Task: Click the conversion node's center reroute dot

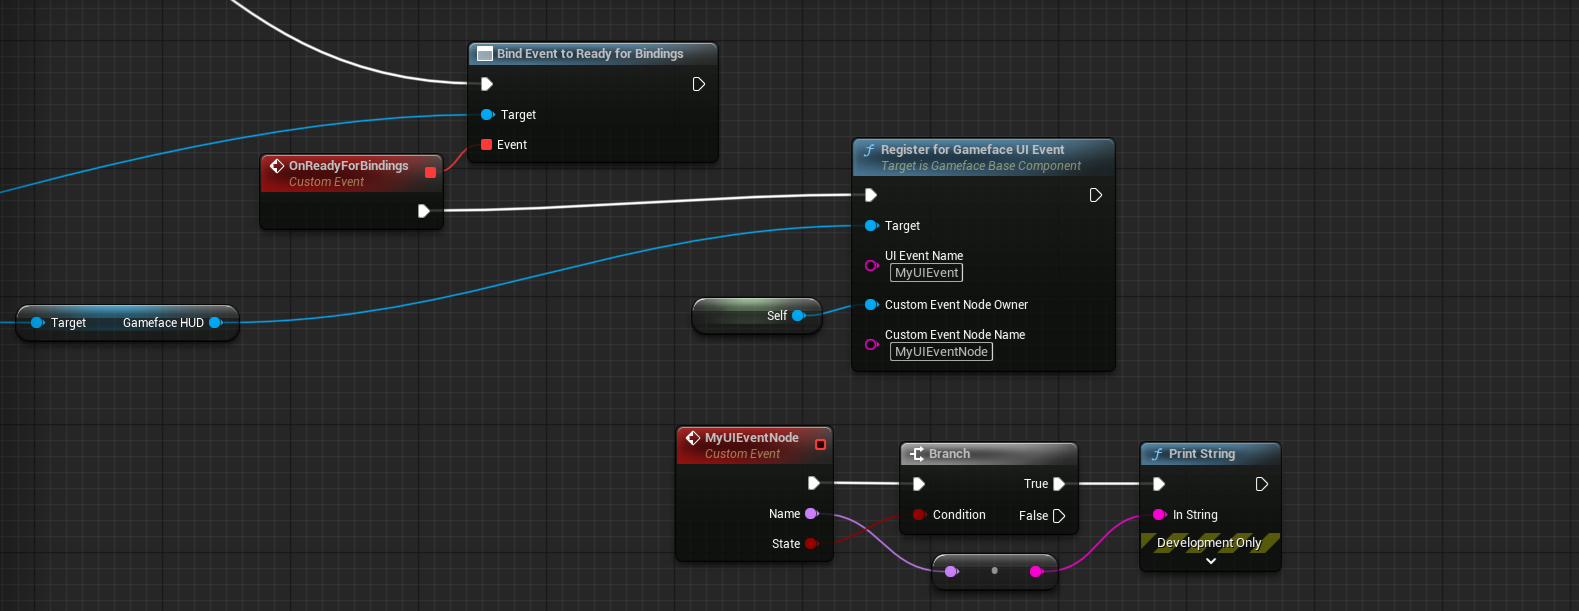Action: [994, 571]
